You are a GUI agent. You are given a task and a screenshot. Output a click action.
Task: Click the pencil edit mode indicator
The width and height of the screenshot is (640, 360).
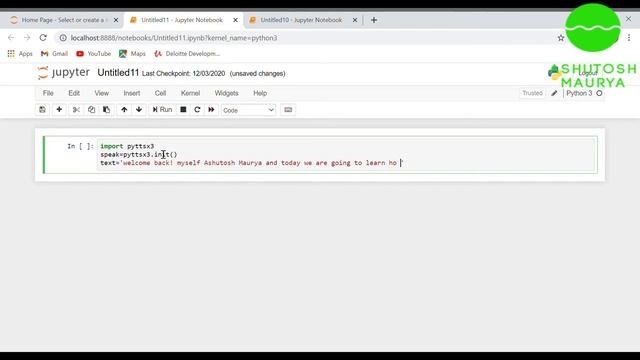tap(554, 93)
